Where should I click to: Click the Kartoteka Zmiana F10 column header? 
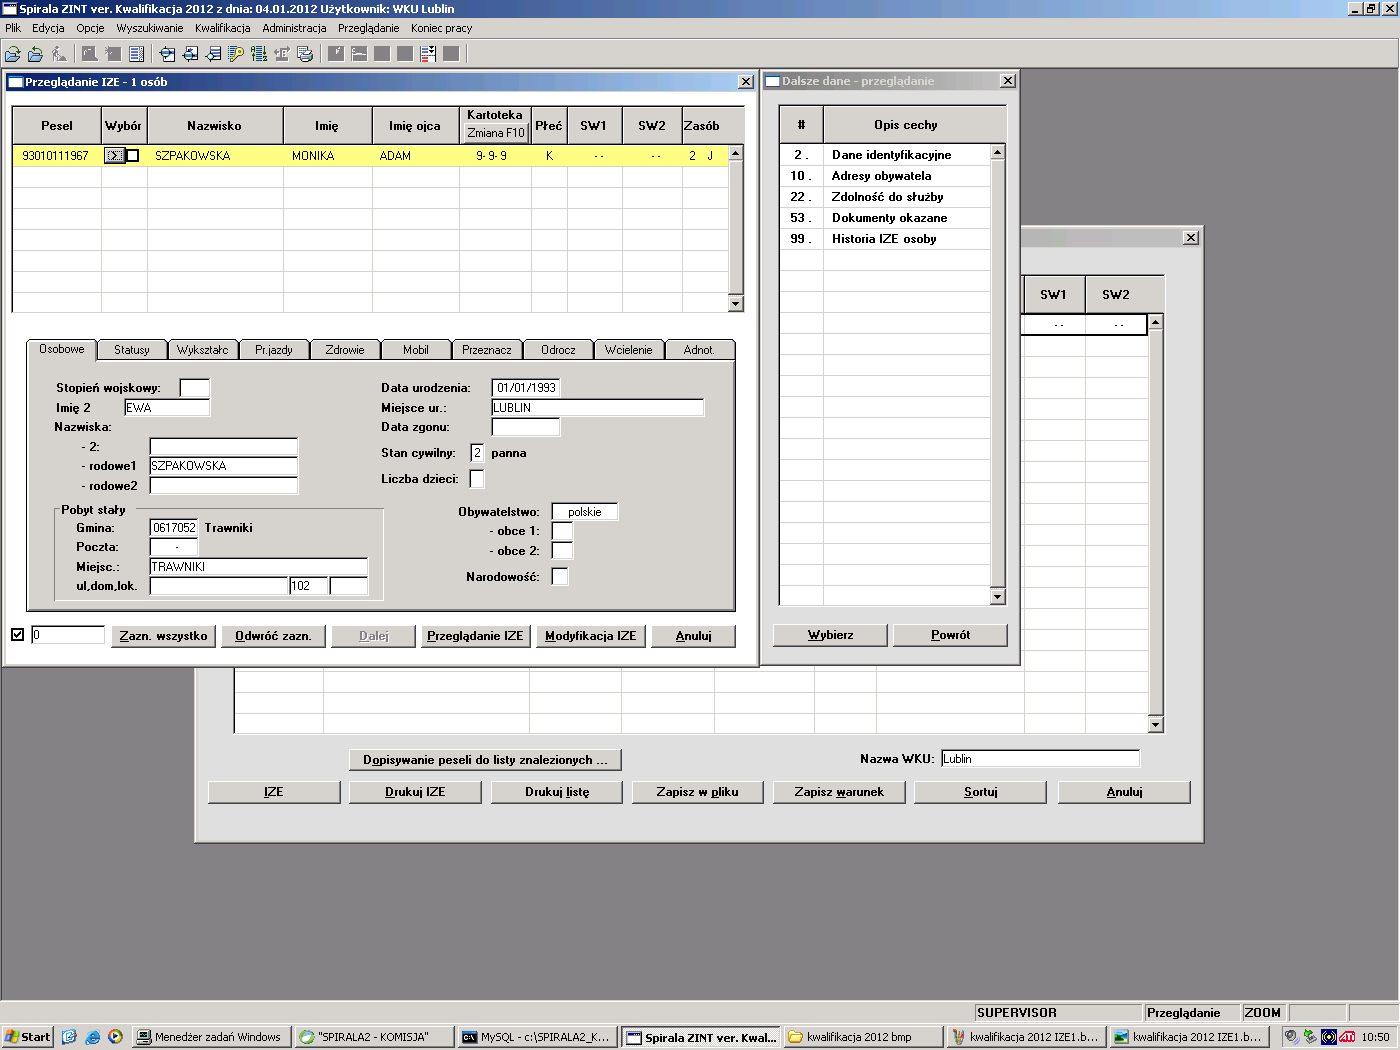point(495,125)
